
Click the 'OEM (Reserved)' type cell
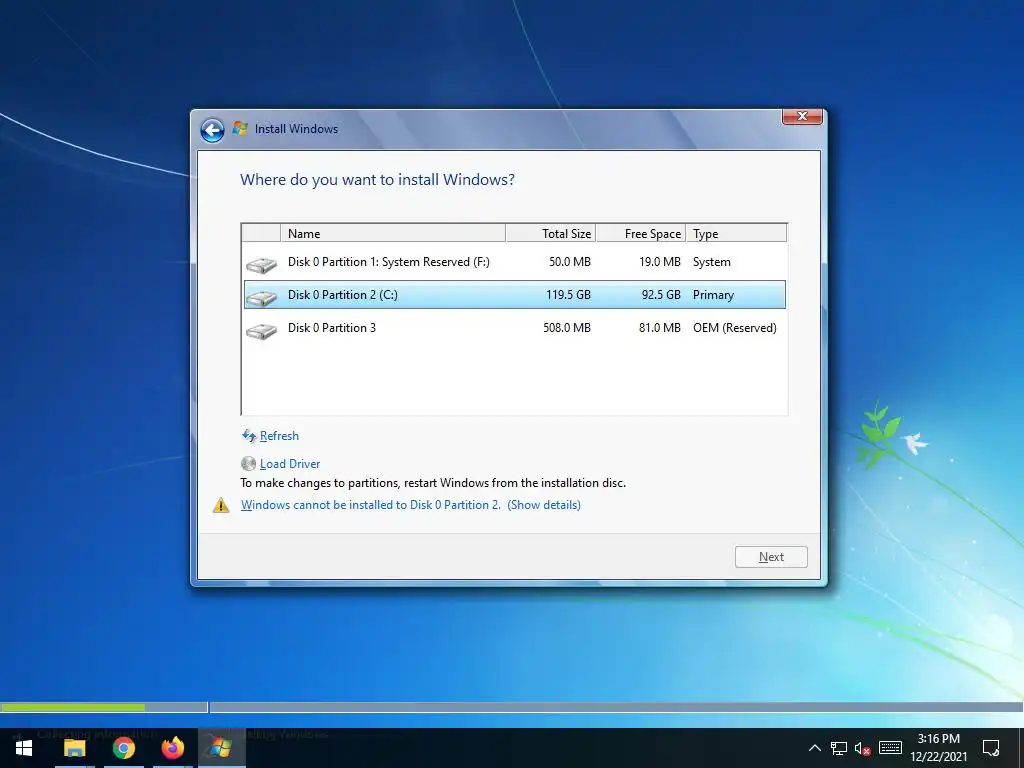point(735,328)
